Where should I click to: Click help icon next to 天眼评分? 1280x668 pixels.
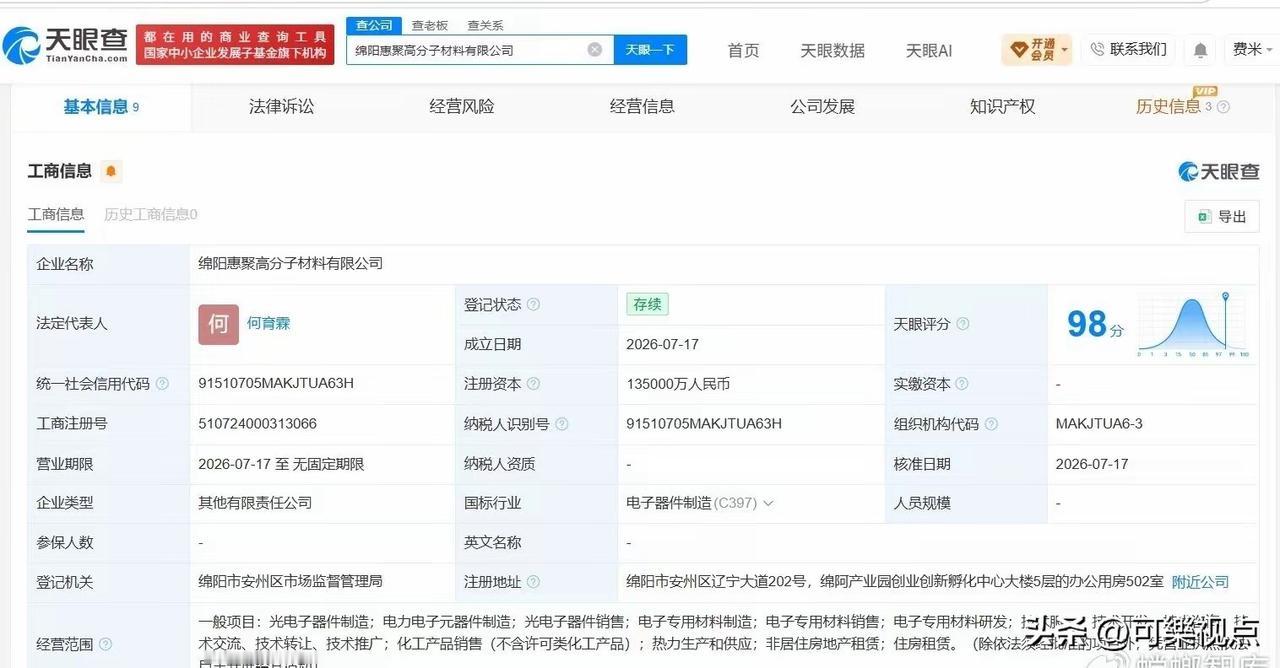click(x=963, y=324)
